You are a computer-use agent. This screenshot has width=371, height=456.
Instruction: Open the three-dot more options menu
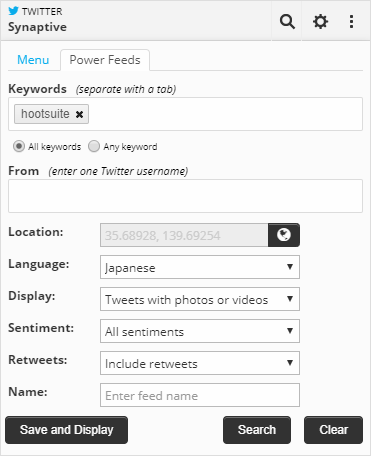point(351,22)
